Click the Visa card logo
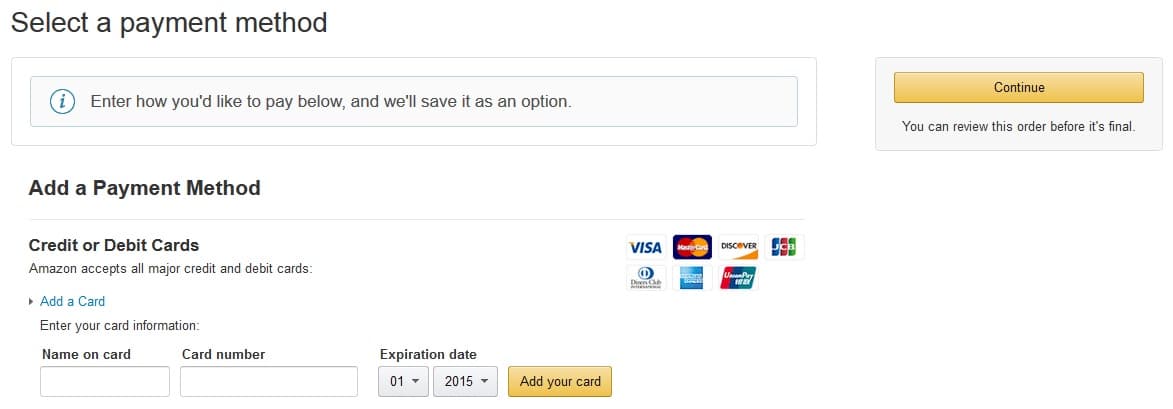This screenshot has height=409, width=1173. (646, 247)
